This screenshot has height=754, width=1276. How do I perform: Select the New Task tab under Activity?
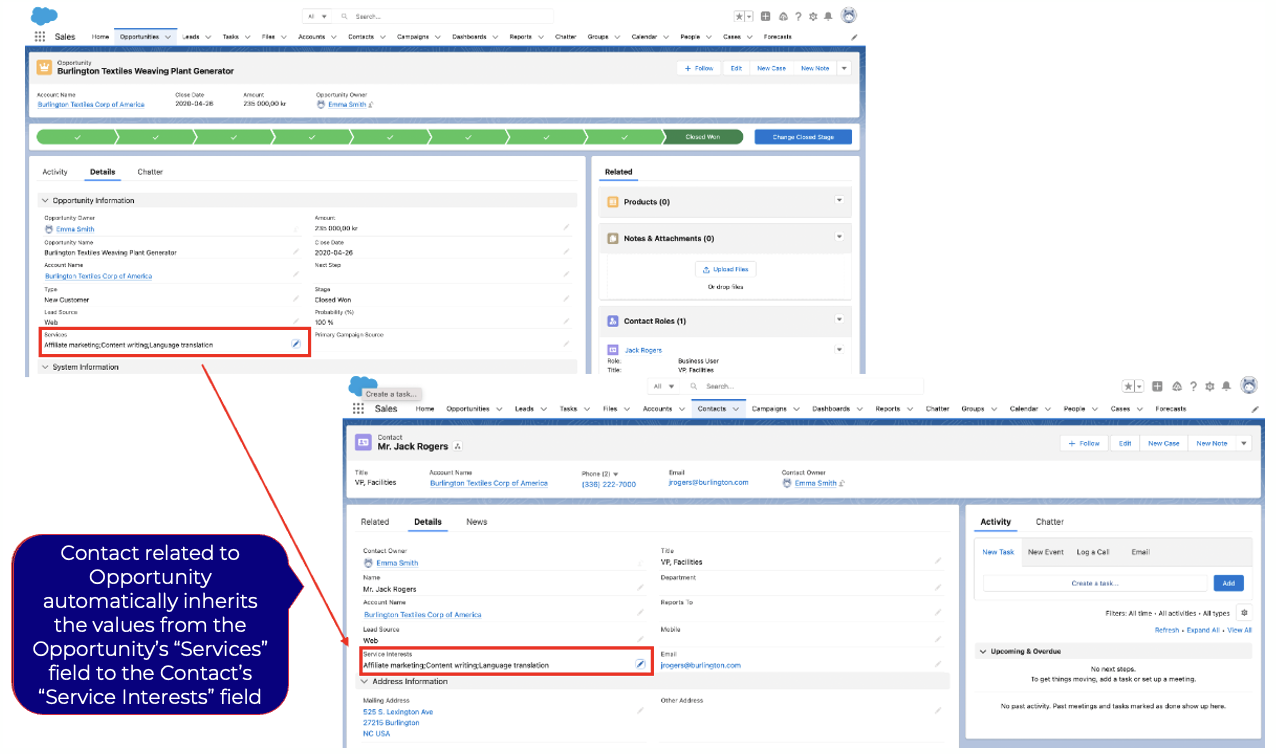[x=998, y=552]
